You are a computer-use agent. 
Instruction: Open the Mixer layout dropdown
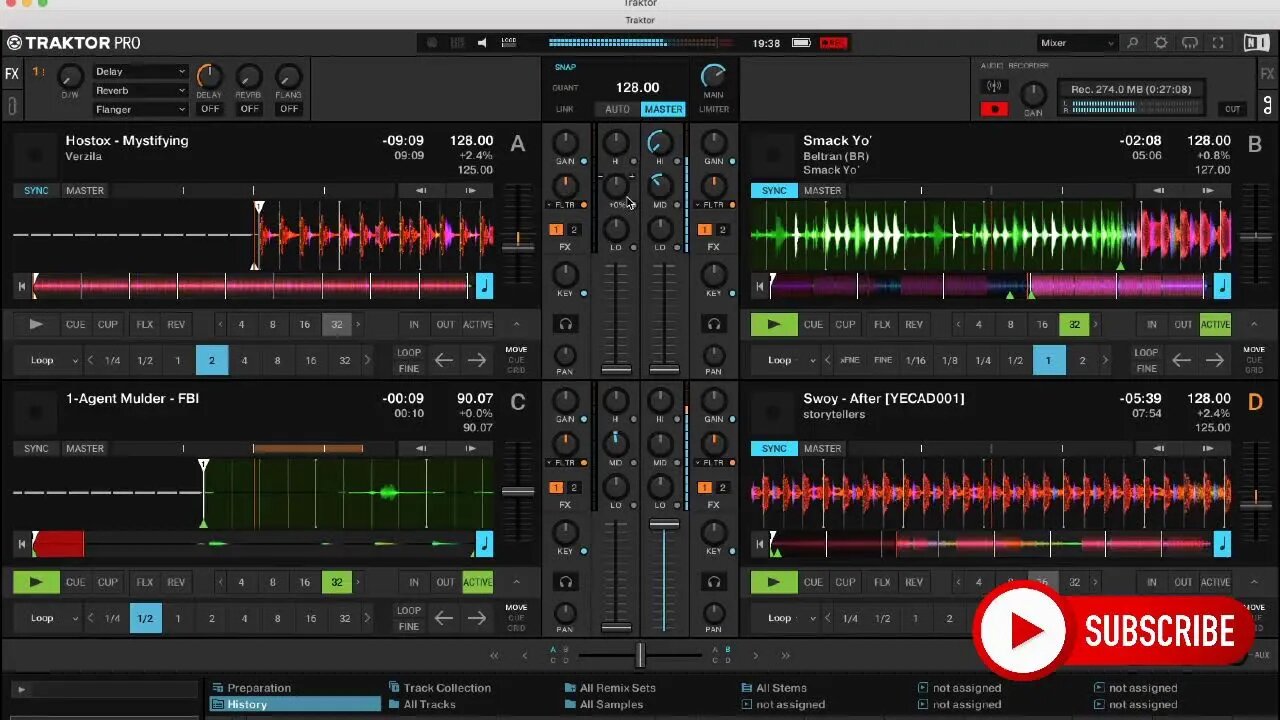(x=1077, y=43)
